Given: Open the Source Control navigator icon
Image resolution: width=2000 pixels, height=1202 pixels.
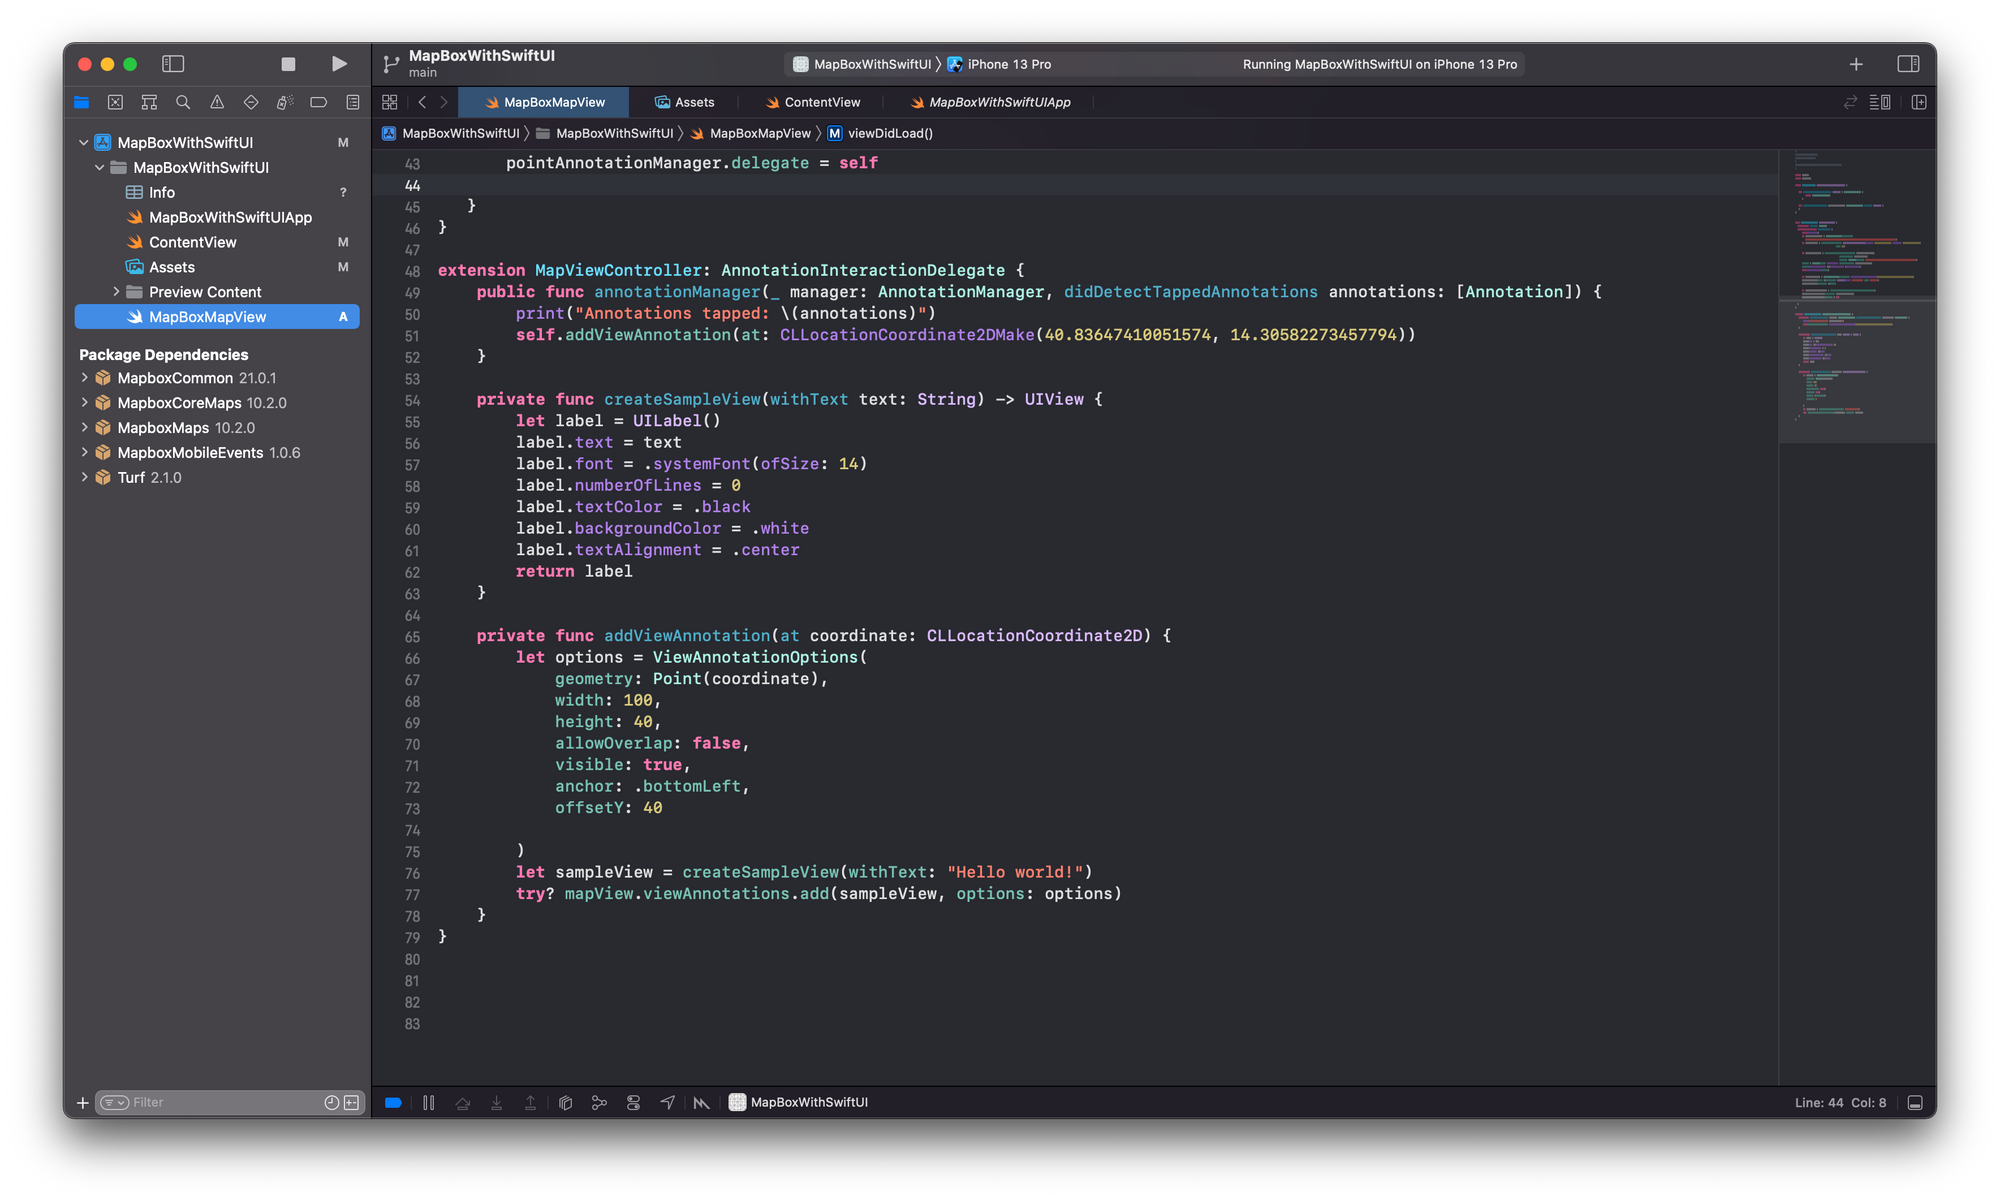Looking at the screenshot, I should [x=115, y=102].
